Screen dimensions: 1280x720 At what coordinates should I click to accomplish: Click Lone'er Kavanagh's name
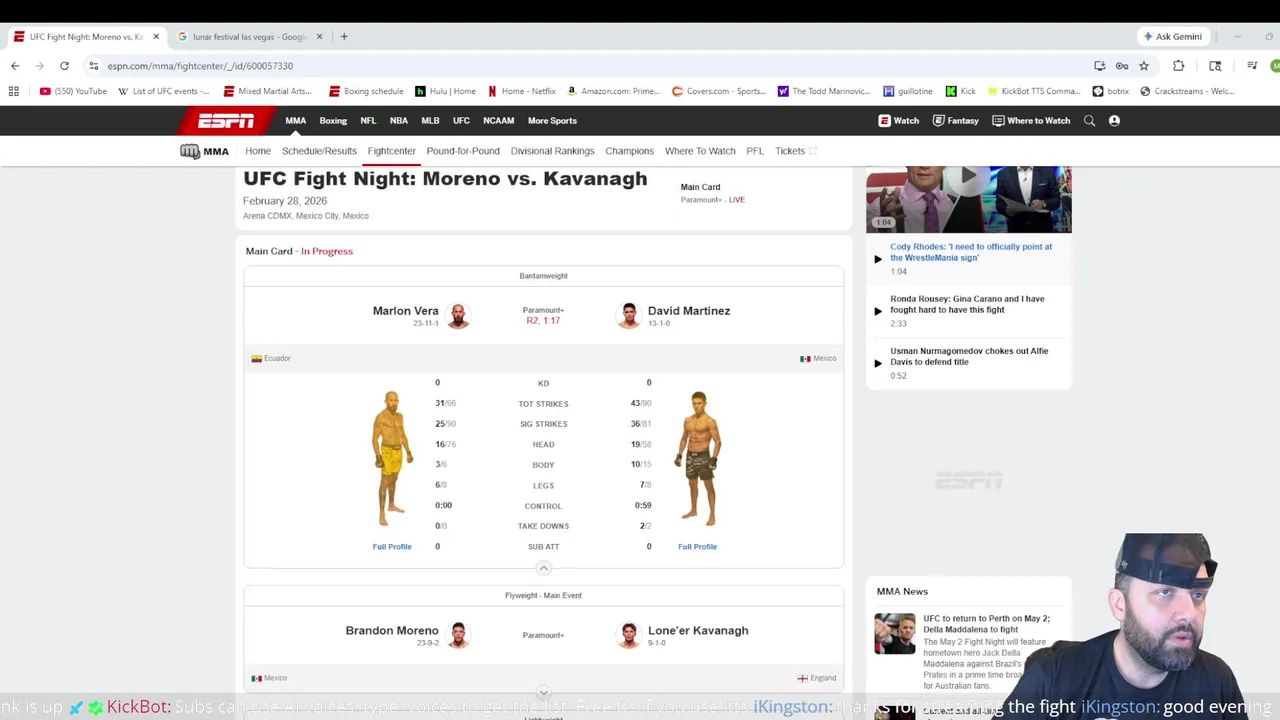698,631
